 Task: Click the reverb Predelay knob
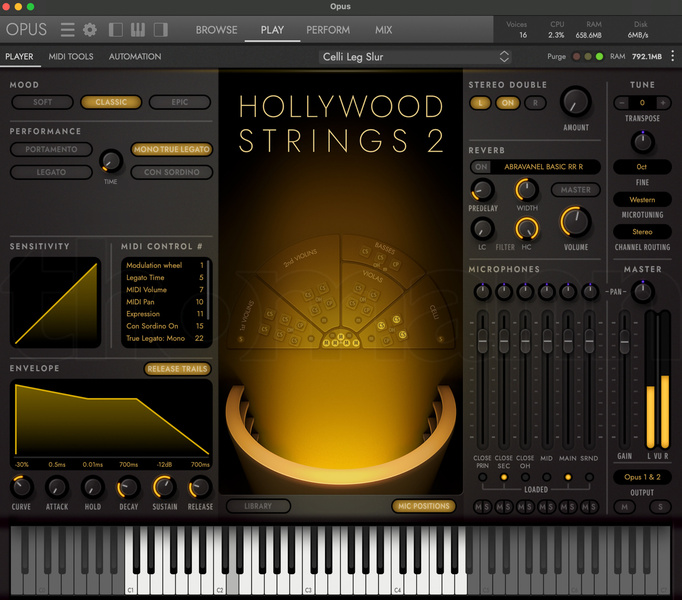[x=482, y=190]
